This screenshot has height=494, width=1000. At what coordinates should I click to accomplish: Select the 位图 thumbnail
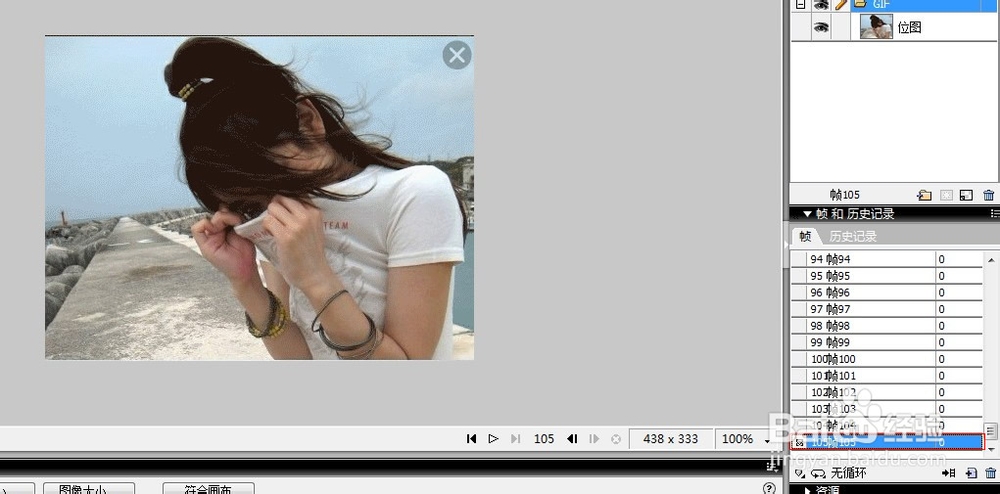tap(876, 27)
